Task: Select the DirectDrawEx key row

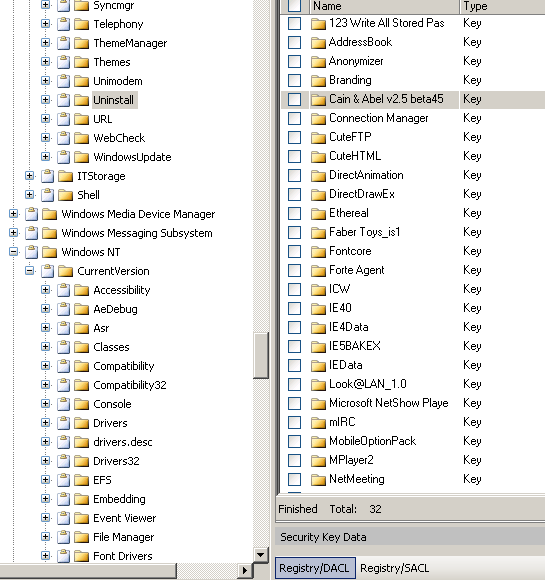Action: pyautogui.click(x=413, y=194)
